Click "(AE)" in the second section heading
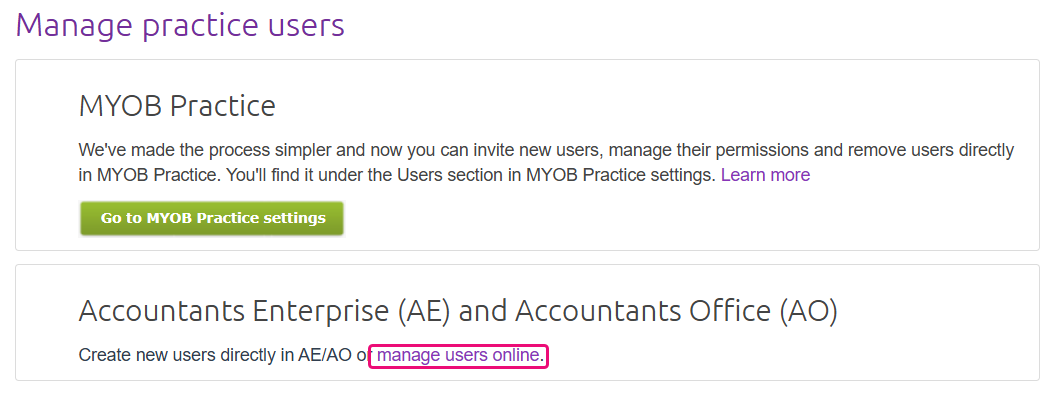Image resolution: width=1062 pixels, height=405 pixels. click(x=426, y=311)
